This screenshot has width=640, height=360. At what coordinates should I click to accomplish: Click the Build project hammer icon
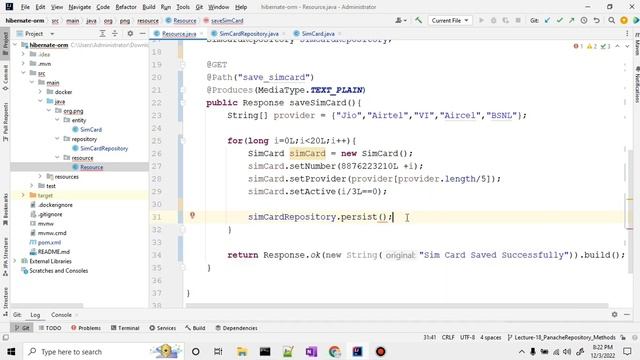click(x=418, y=20)
